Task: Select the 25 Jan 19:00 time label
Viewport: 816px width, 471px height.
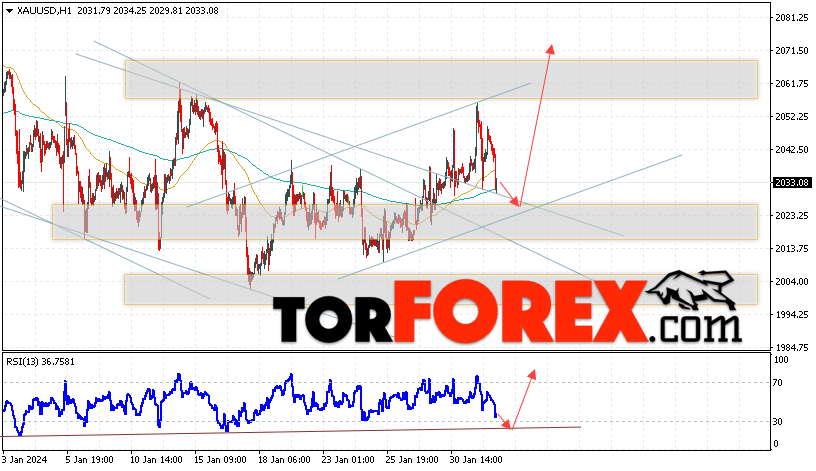Action: tap(412, 460)
